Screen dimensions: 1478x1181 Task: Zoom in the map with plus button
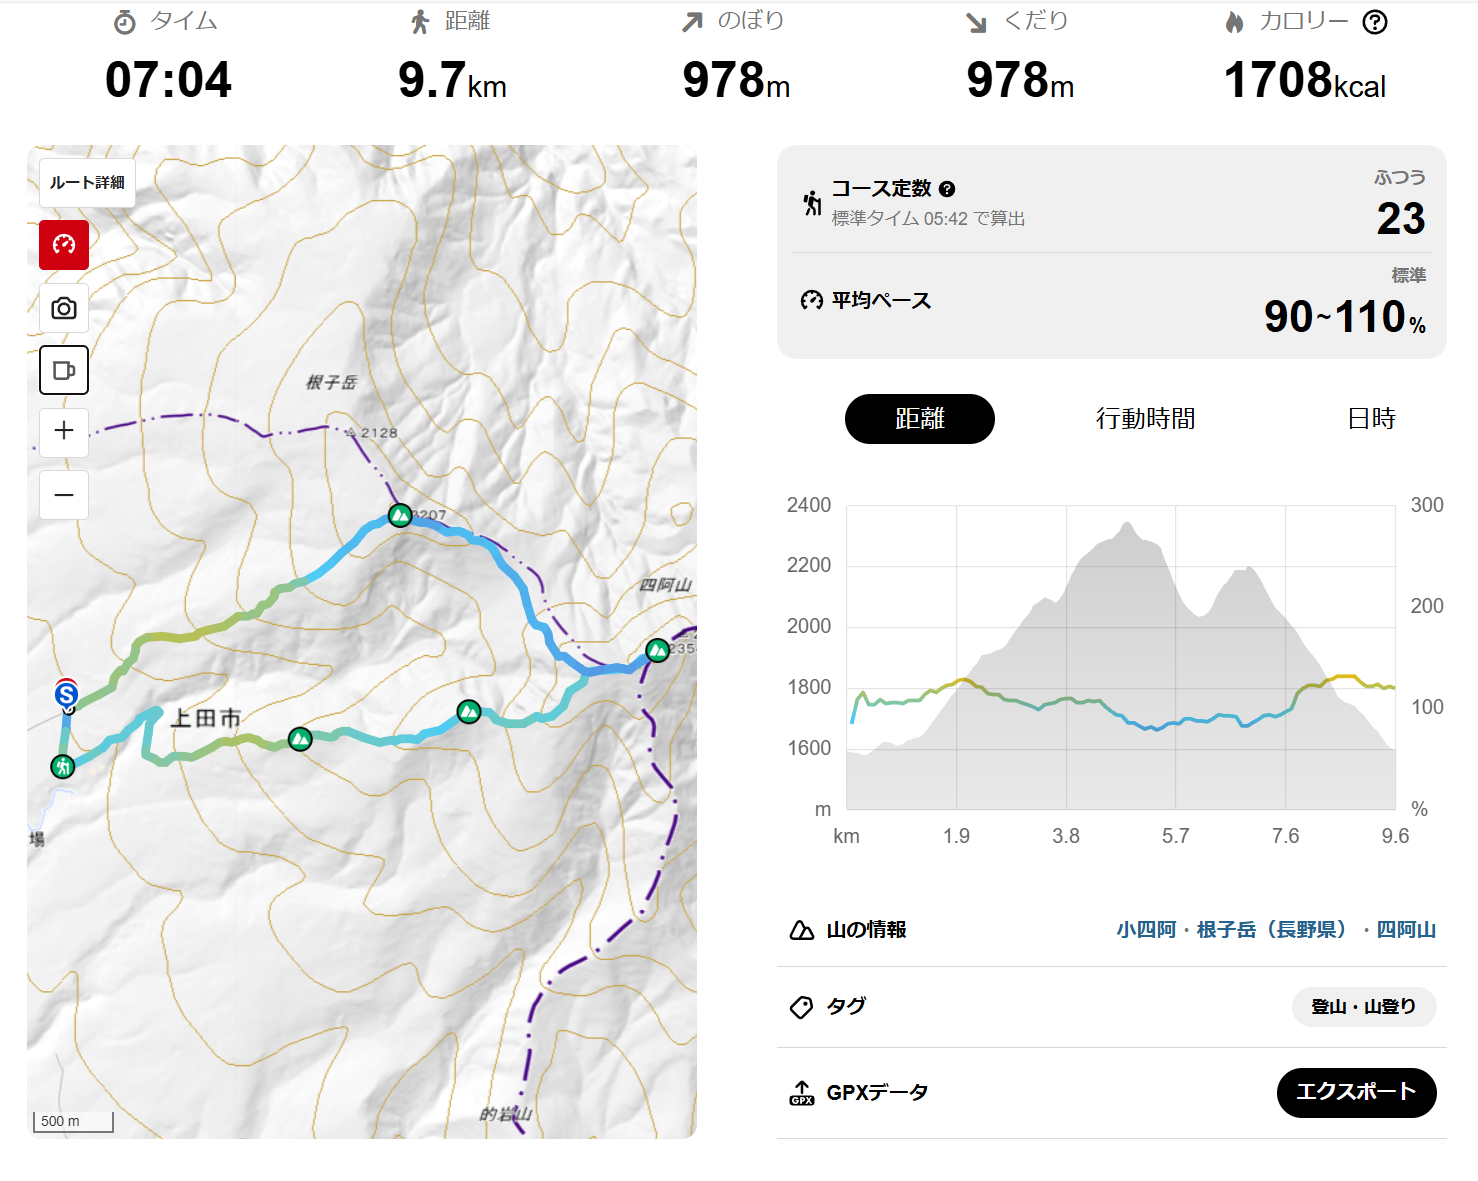[x=64, y=431]
